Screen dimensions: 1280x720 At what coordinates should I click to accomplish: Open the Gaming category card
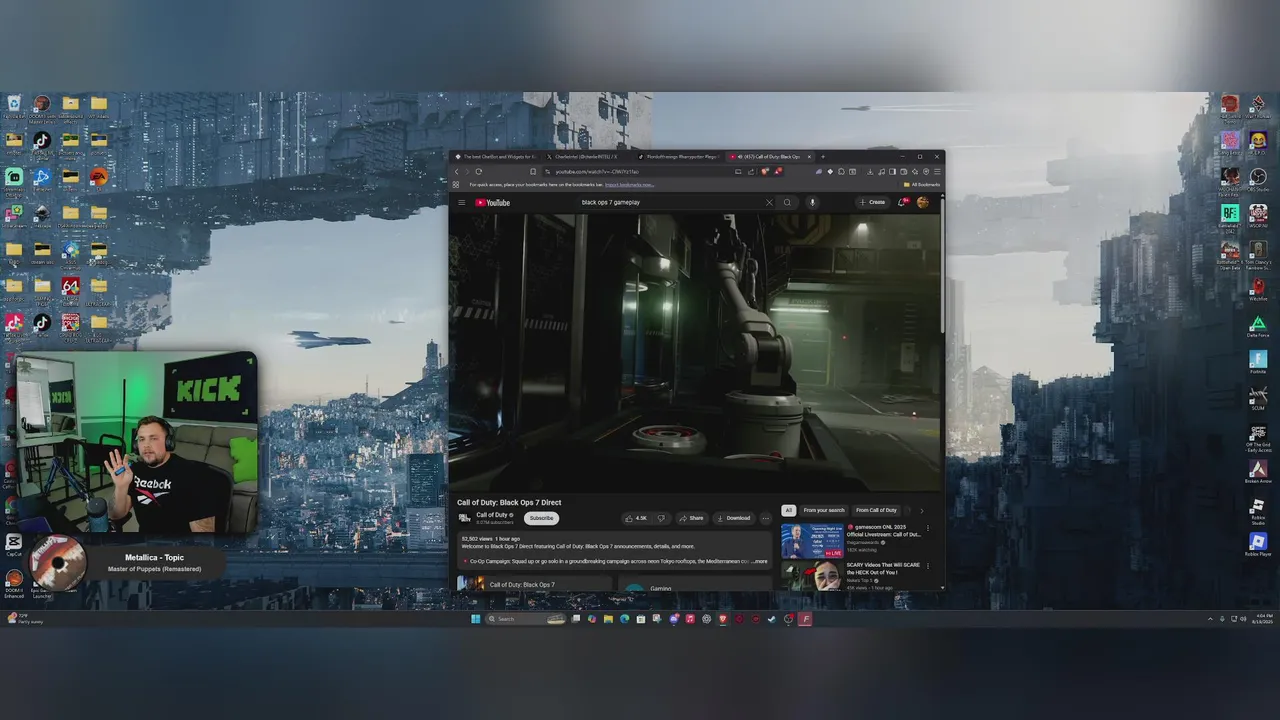coord(695,583)
